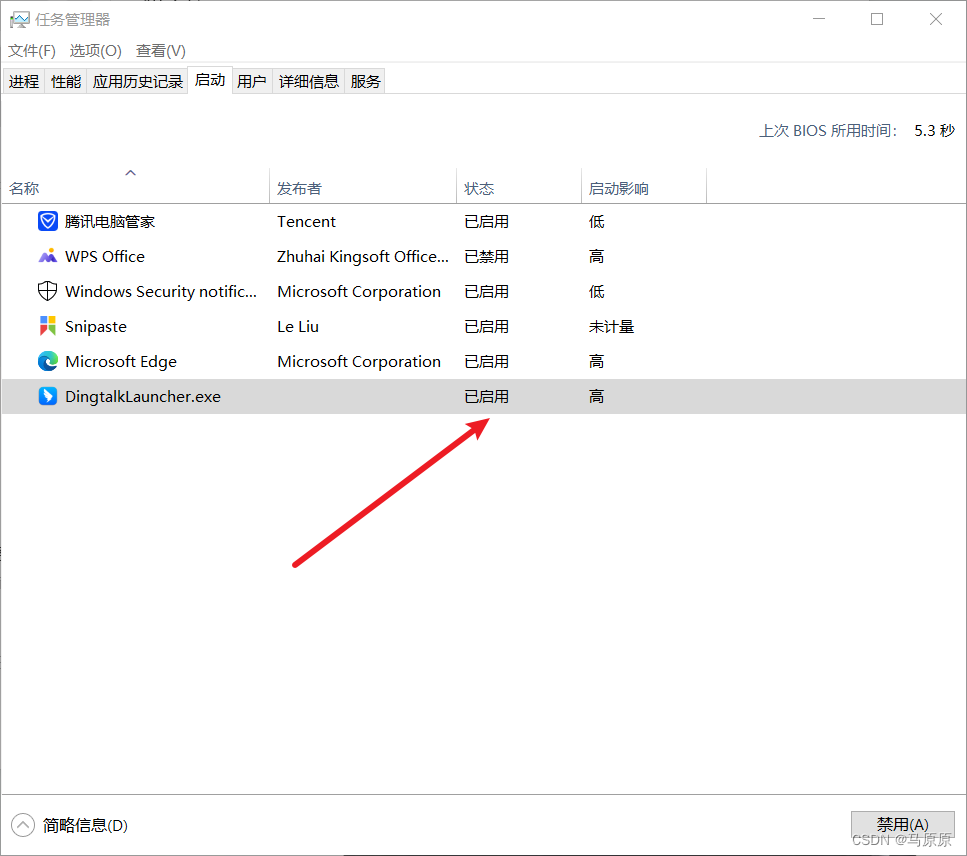Collapse to brief view with 简略信息 arrow icon

[x=23, y=825]
